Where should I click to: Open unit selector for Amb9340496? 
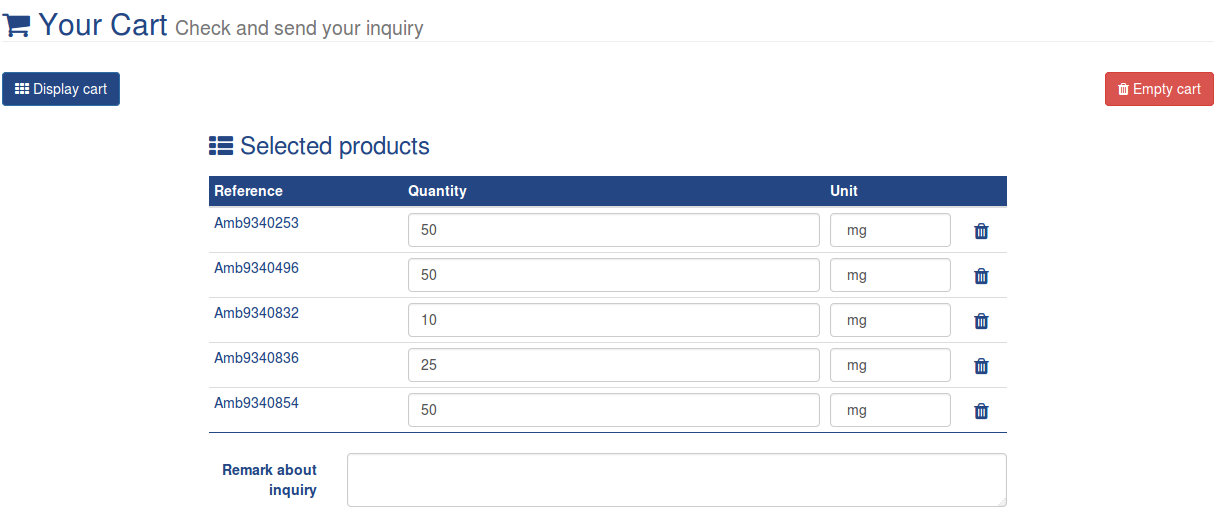890,275
